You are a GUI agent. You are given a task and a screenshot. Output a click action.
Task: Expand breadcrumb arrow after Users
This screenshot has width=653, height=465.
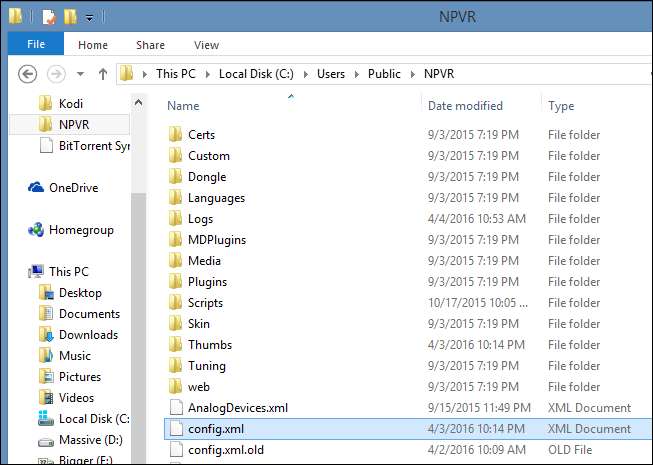click(x=357, y=75)
